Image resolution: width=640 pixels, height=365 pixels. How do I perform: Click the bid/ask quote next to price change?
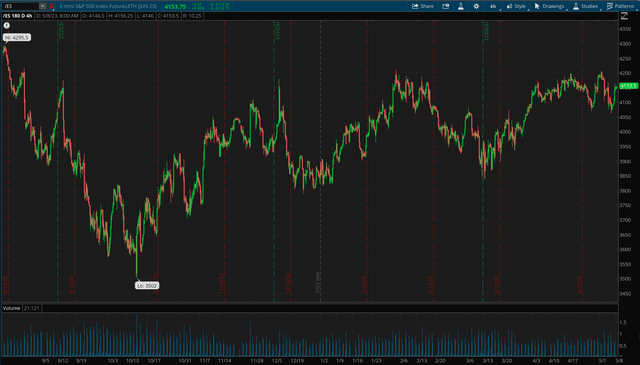(220, 6)
